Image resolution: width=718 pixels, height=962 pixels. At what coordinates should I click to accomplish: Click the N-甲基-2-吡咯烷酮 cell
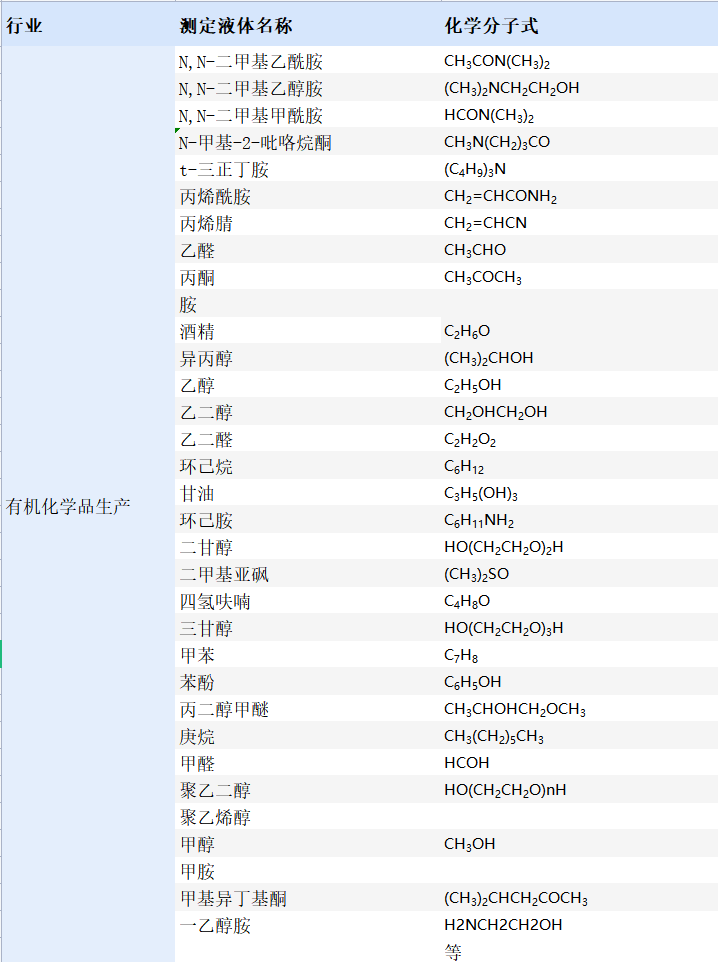coord(306,143)
